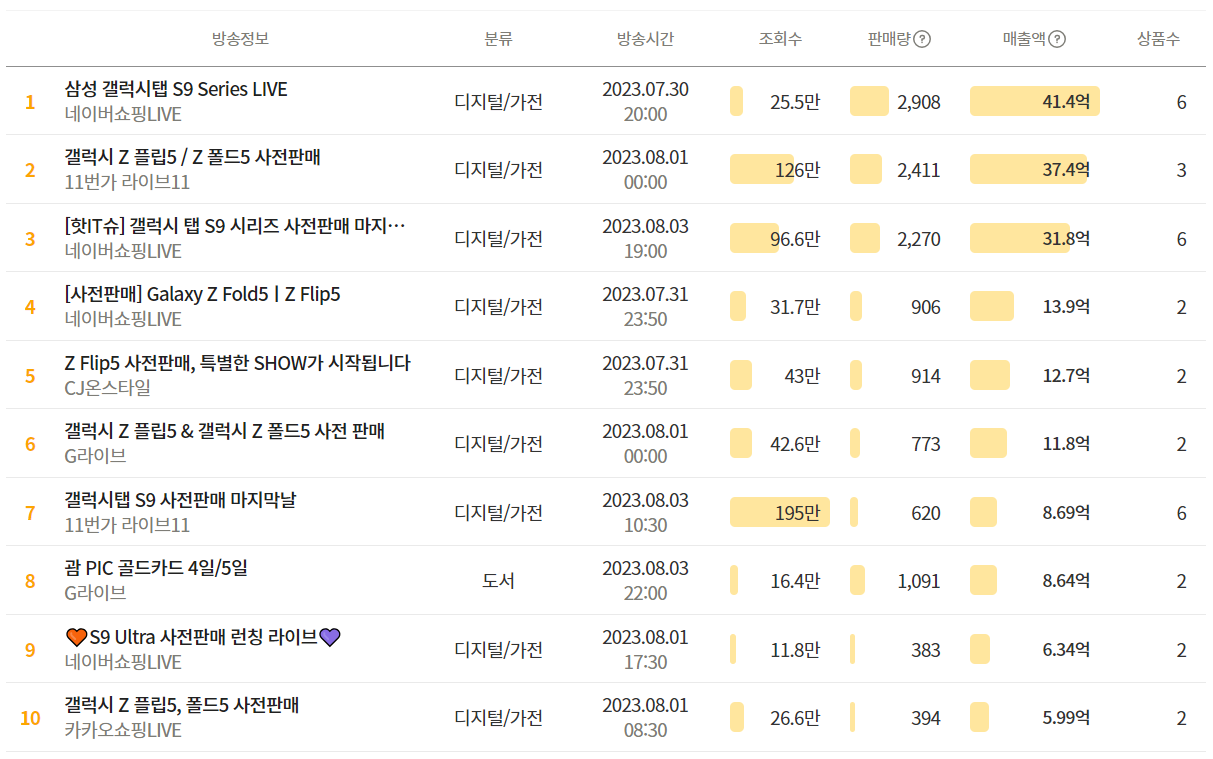
Task: Click G라이브 under 괌 PIC 골드카드
Action: tap(95, 593)
